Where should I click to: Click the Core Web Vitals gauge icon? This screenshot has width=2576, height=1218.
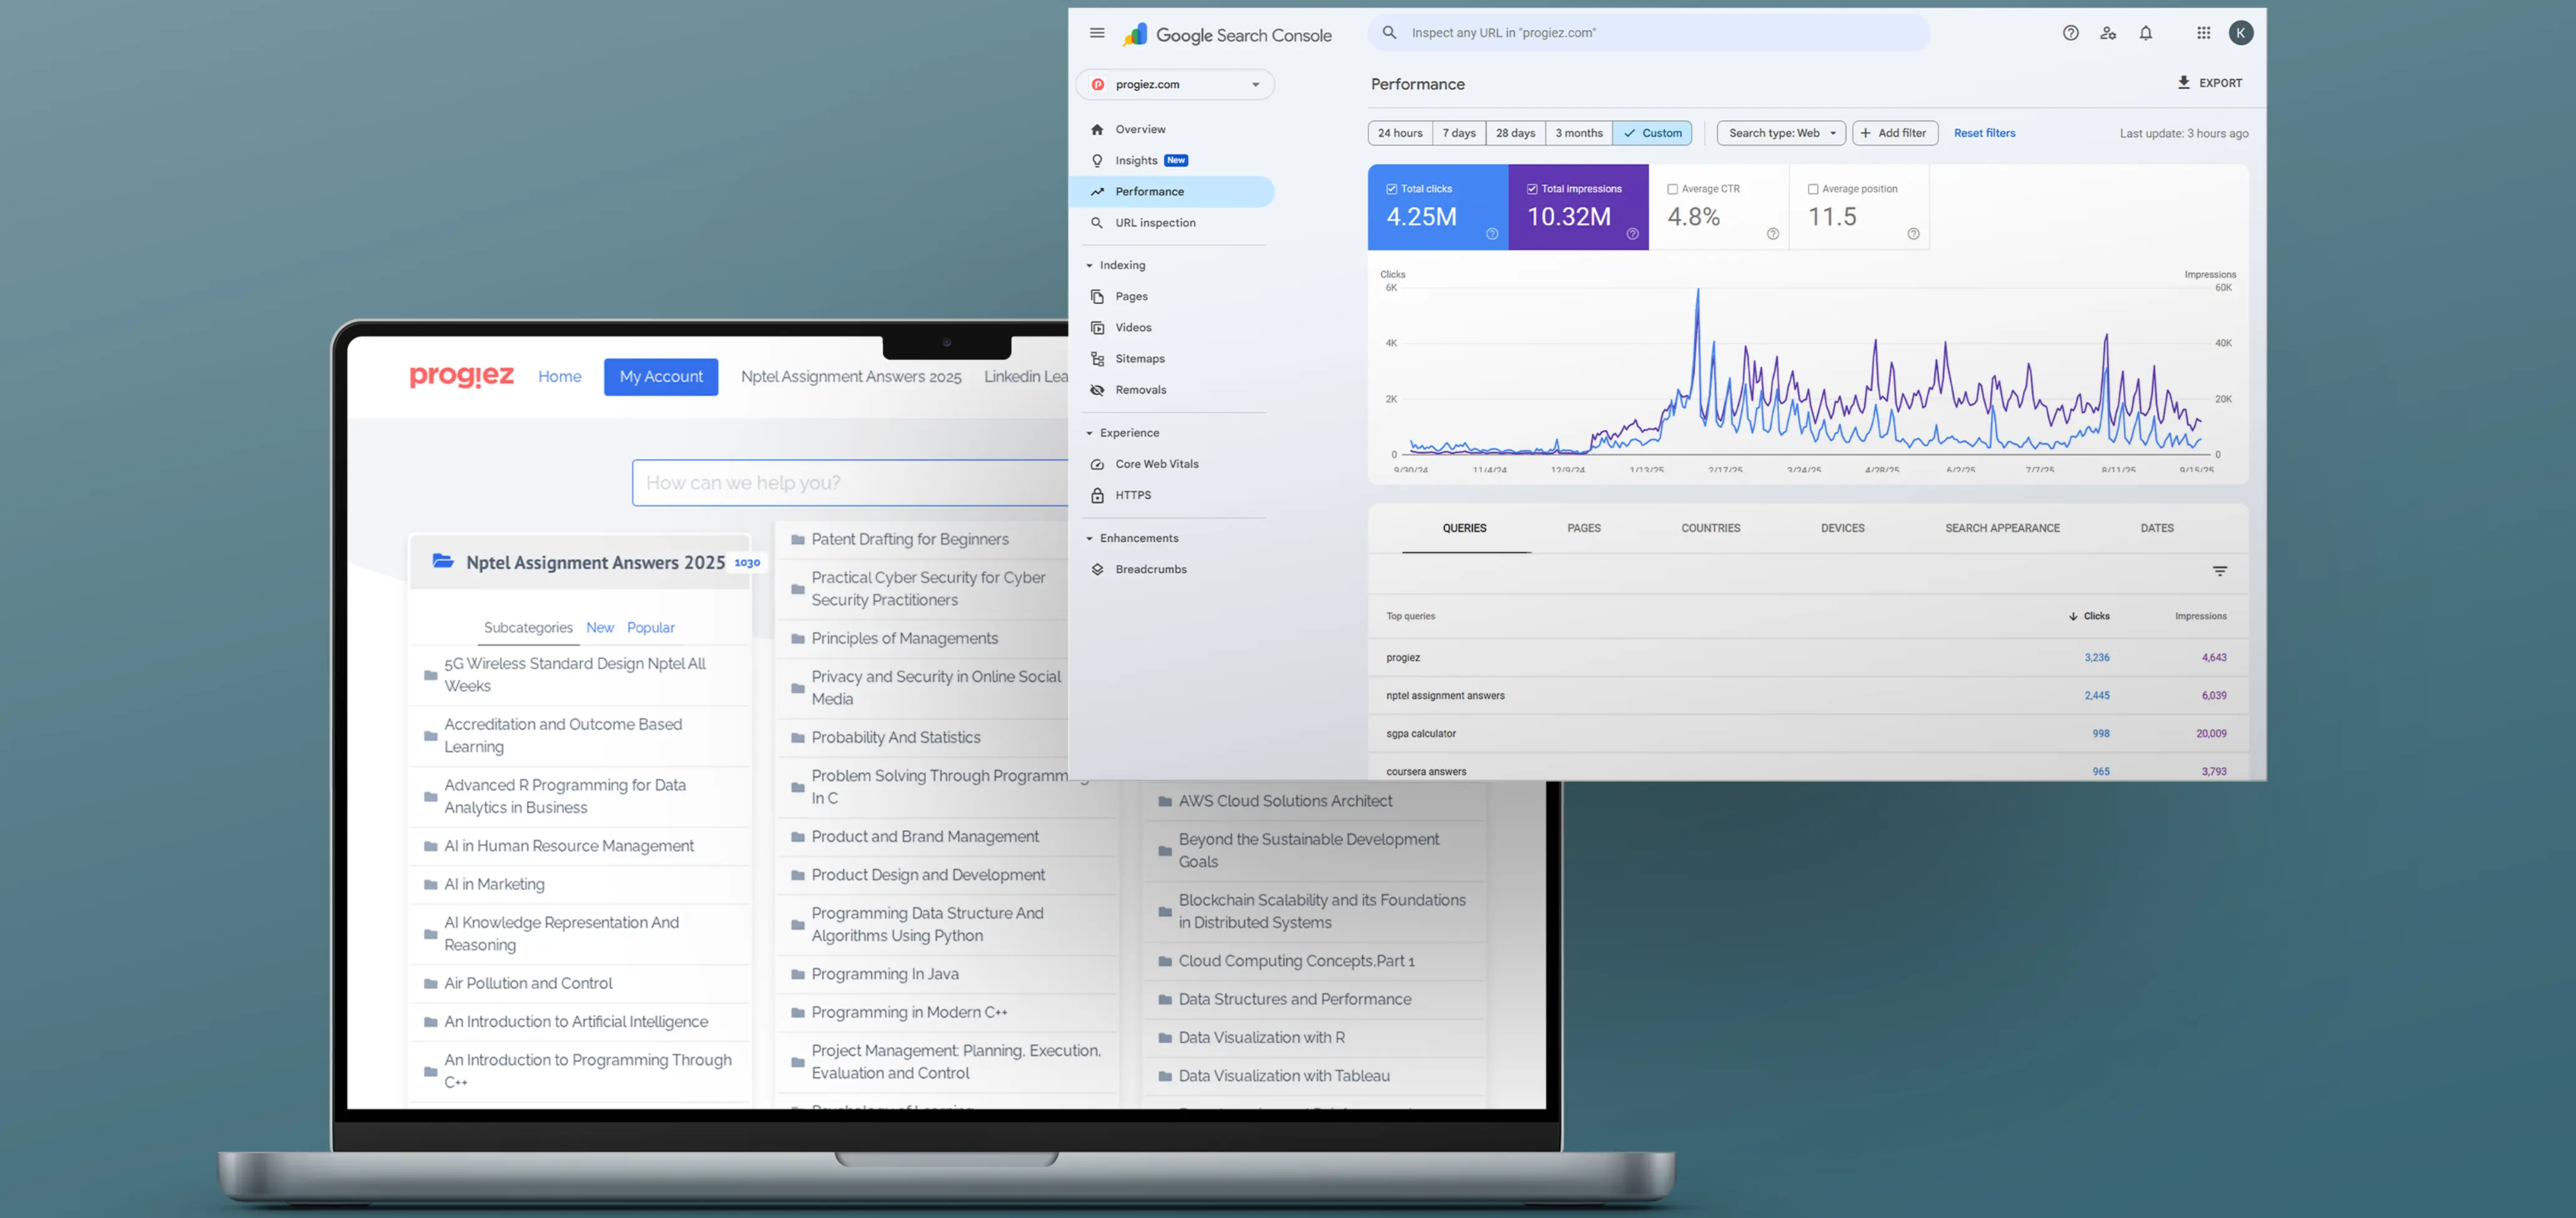[1097, 464]
